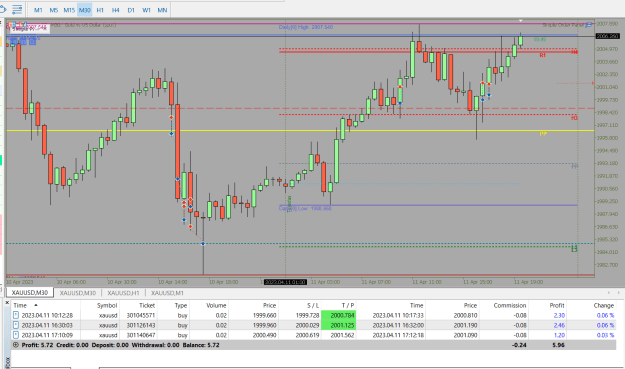Switch chart to M15 timeframe

(69, 10)
